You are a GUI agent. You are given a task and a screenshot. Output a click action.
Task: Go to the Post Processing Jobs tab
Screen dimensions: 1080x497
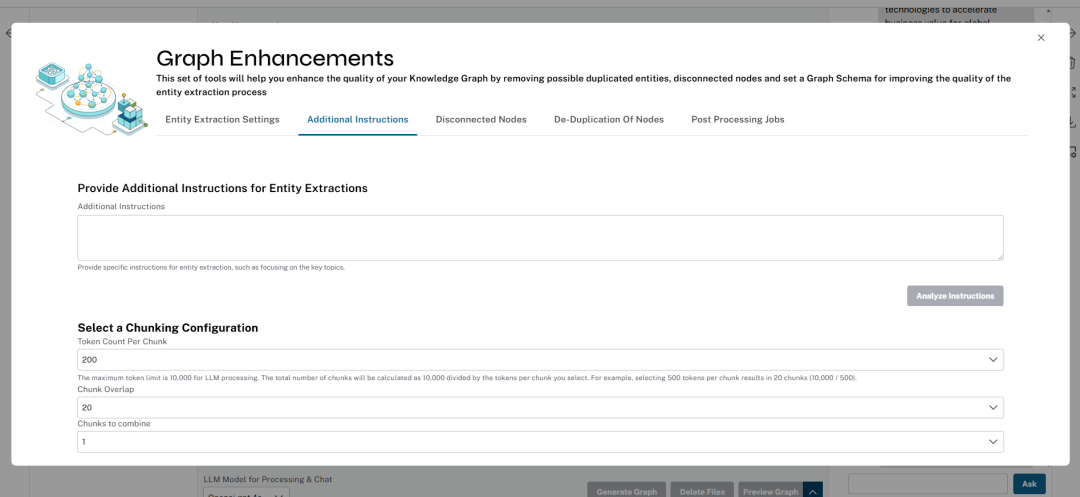(738, 119)
